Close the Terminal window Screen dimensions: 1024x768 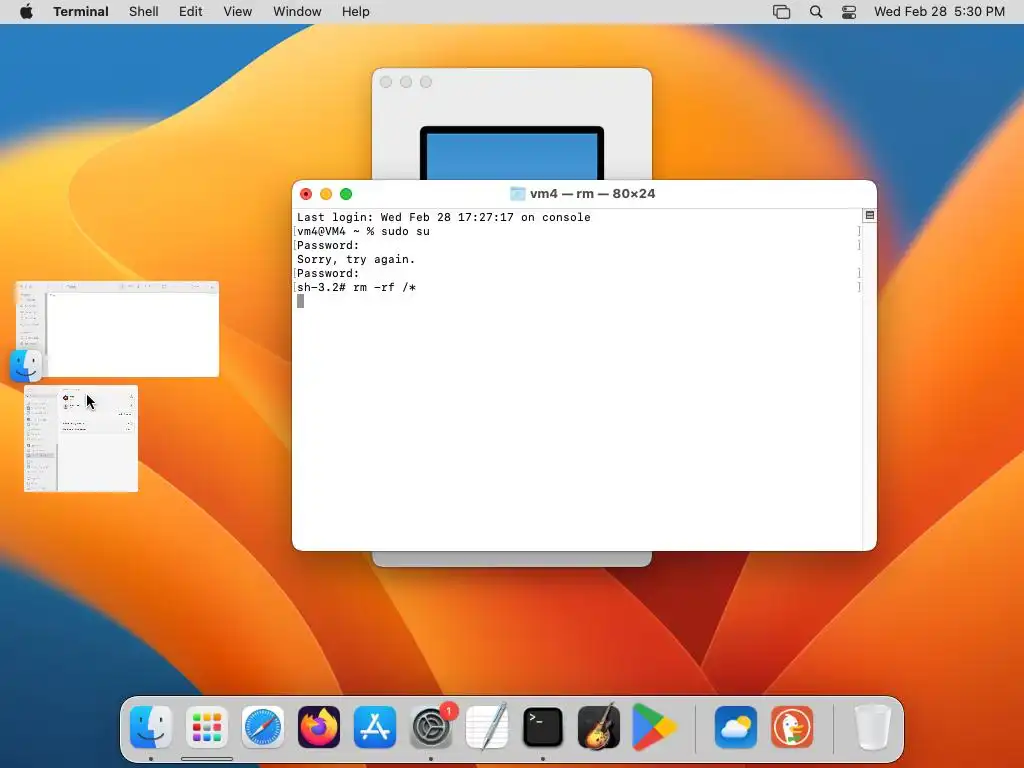pos(306,194)
